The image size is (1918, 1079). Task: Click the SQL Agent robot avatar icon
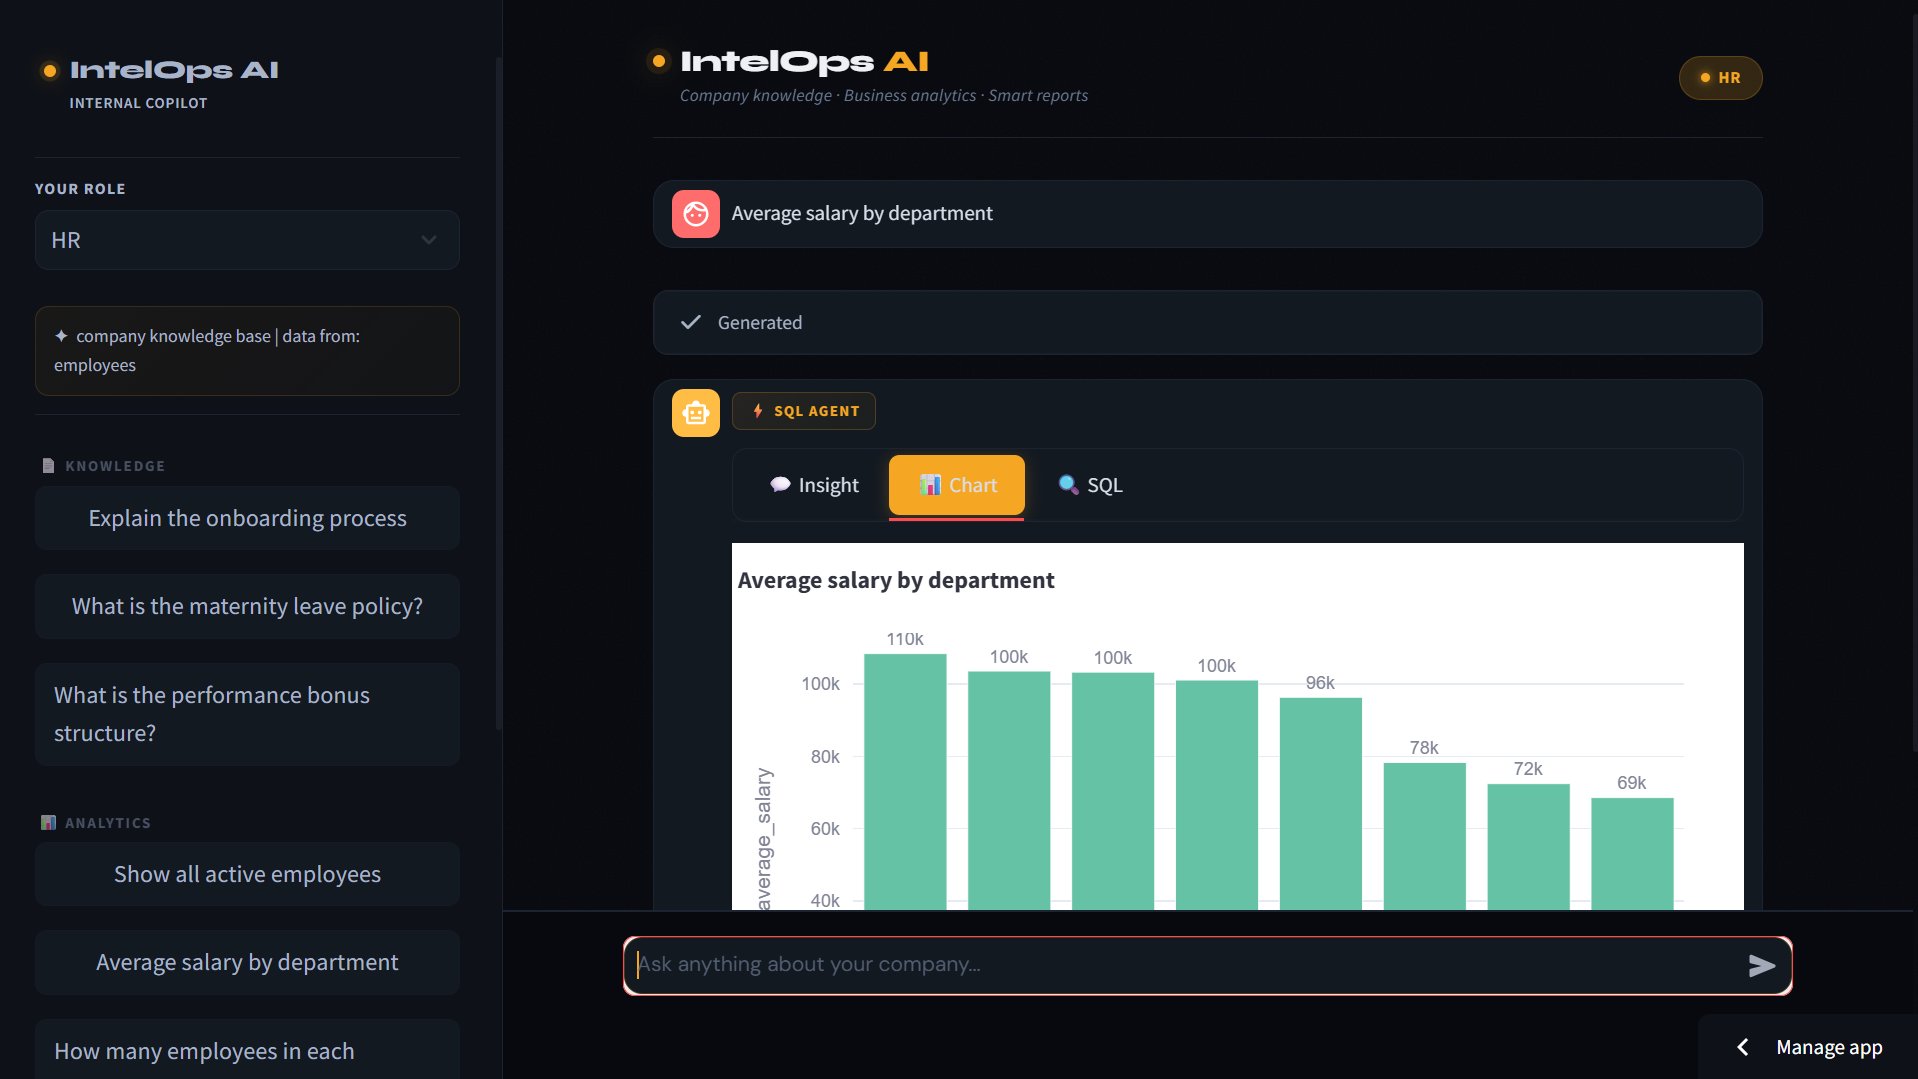pyautogui.click(x=695, y=412)
